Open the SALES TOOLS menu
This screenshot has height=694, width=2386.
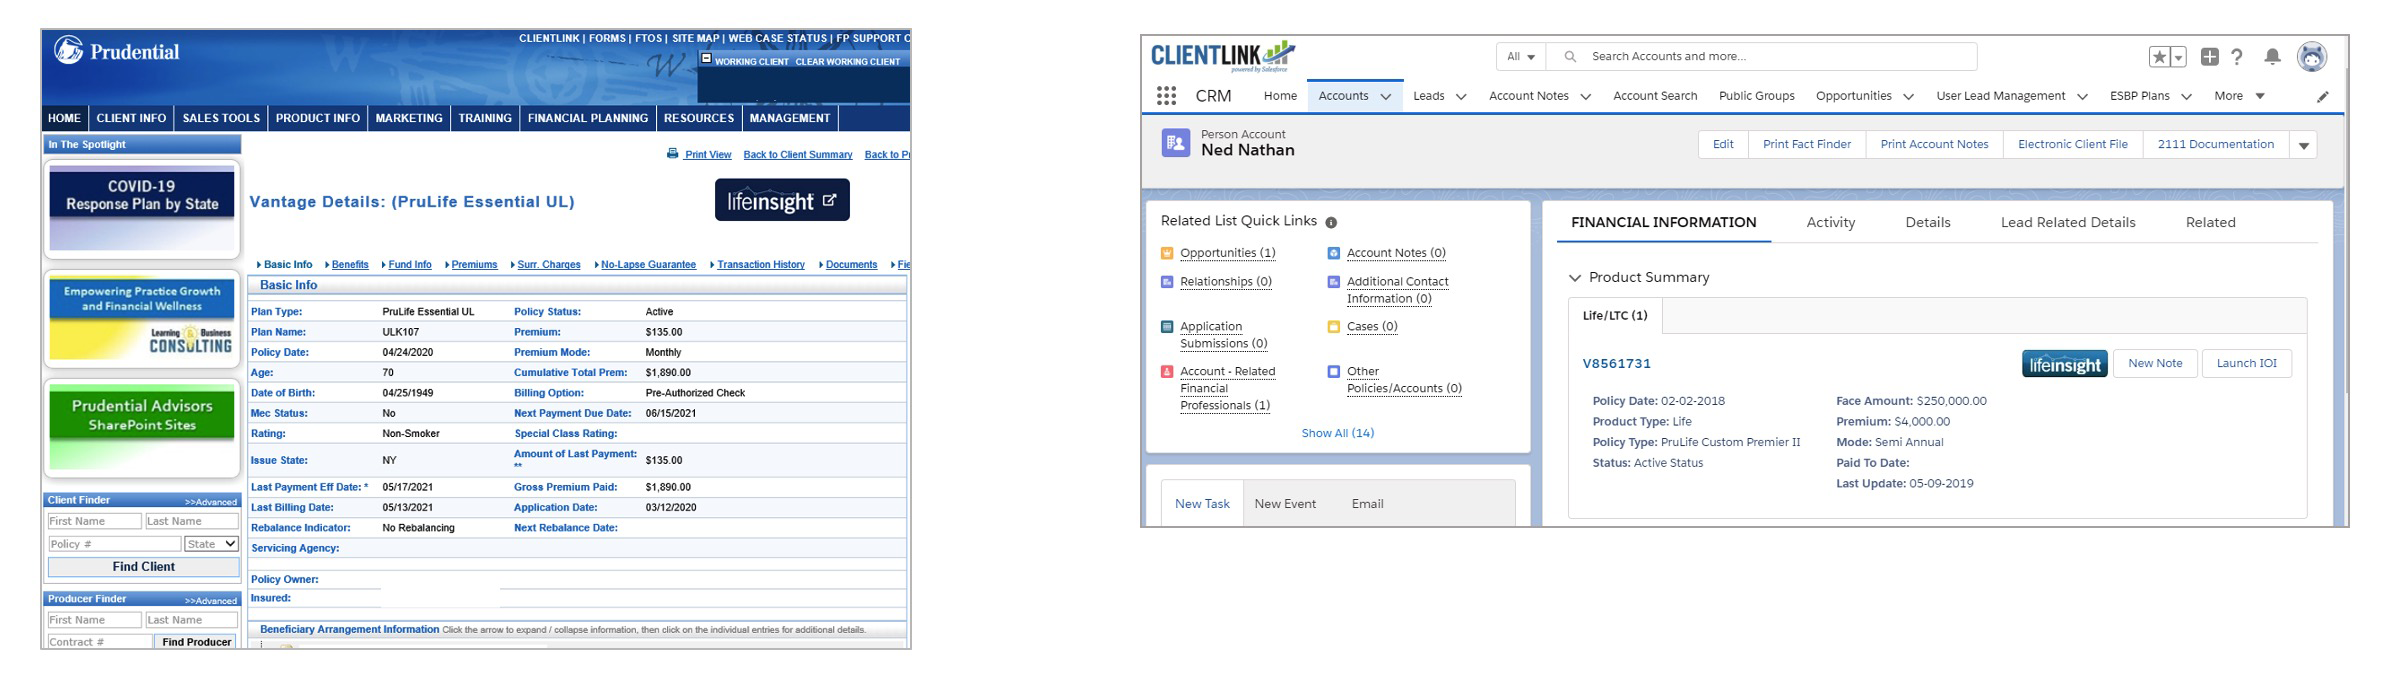point(221,118)
